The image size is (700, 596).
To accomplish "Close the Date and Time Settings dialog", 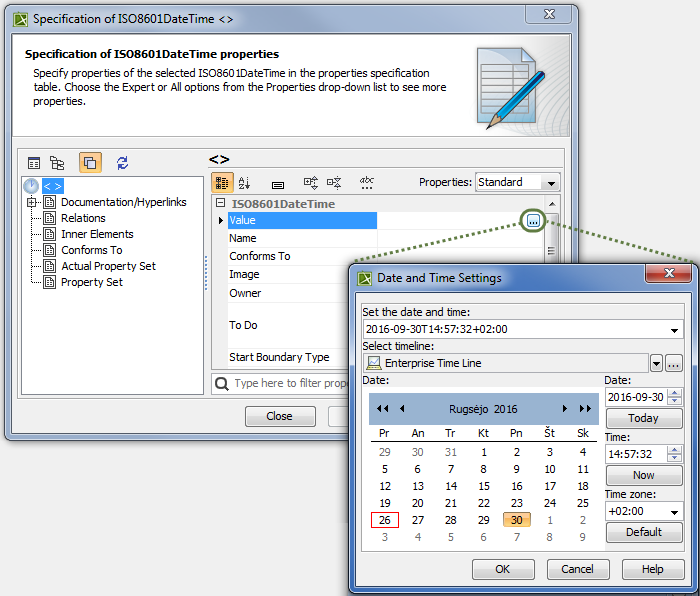I will 668,273.
